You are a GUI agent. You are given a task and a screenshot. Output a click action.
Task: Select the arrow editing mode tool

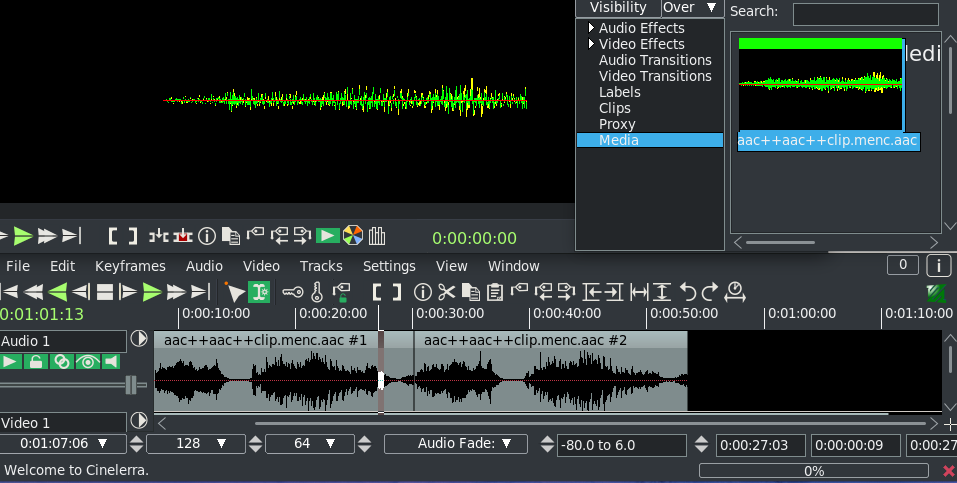pyautogui.click(x=235, y=292)
